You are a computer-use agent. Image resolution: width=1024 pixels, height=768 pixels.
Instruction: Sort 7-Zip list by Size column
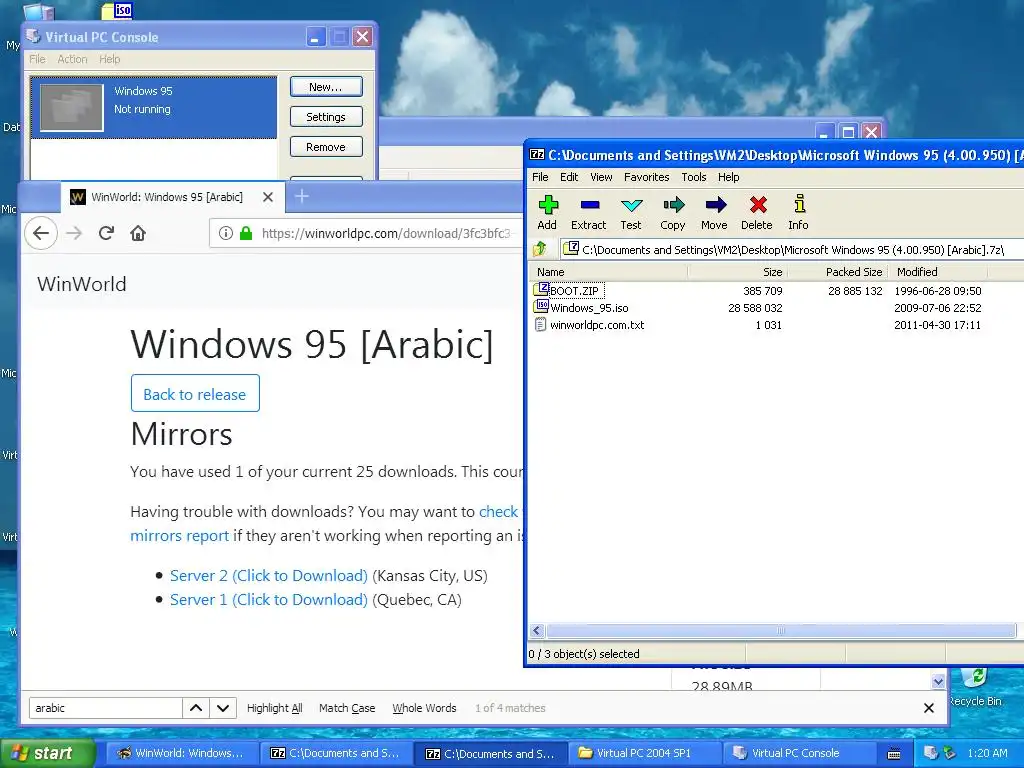click(737, 272)
